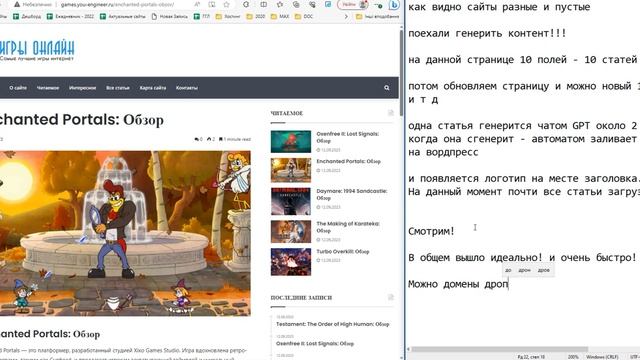Open the Дашборд bookmark
Viewport: 640px width, 360px height.
[27, 17]
